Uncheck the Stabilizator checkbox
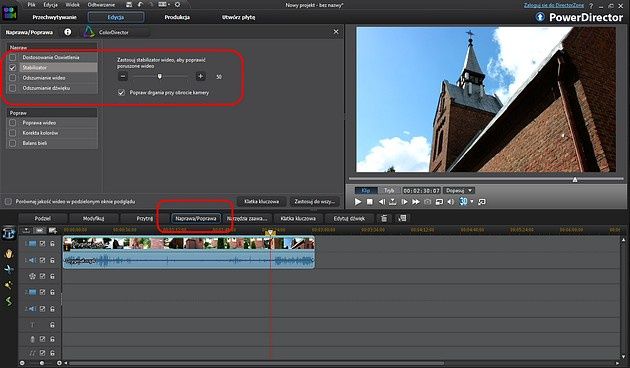 [12, 67]
